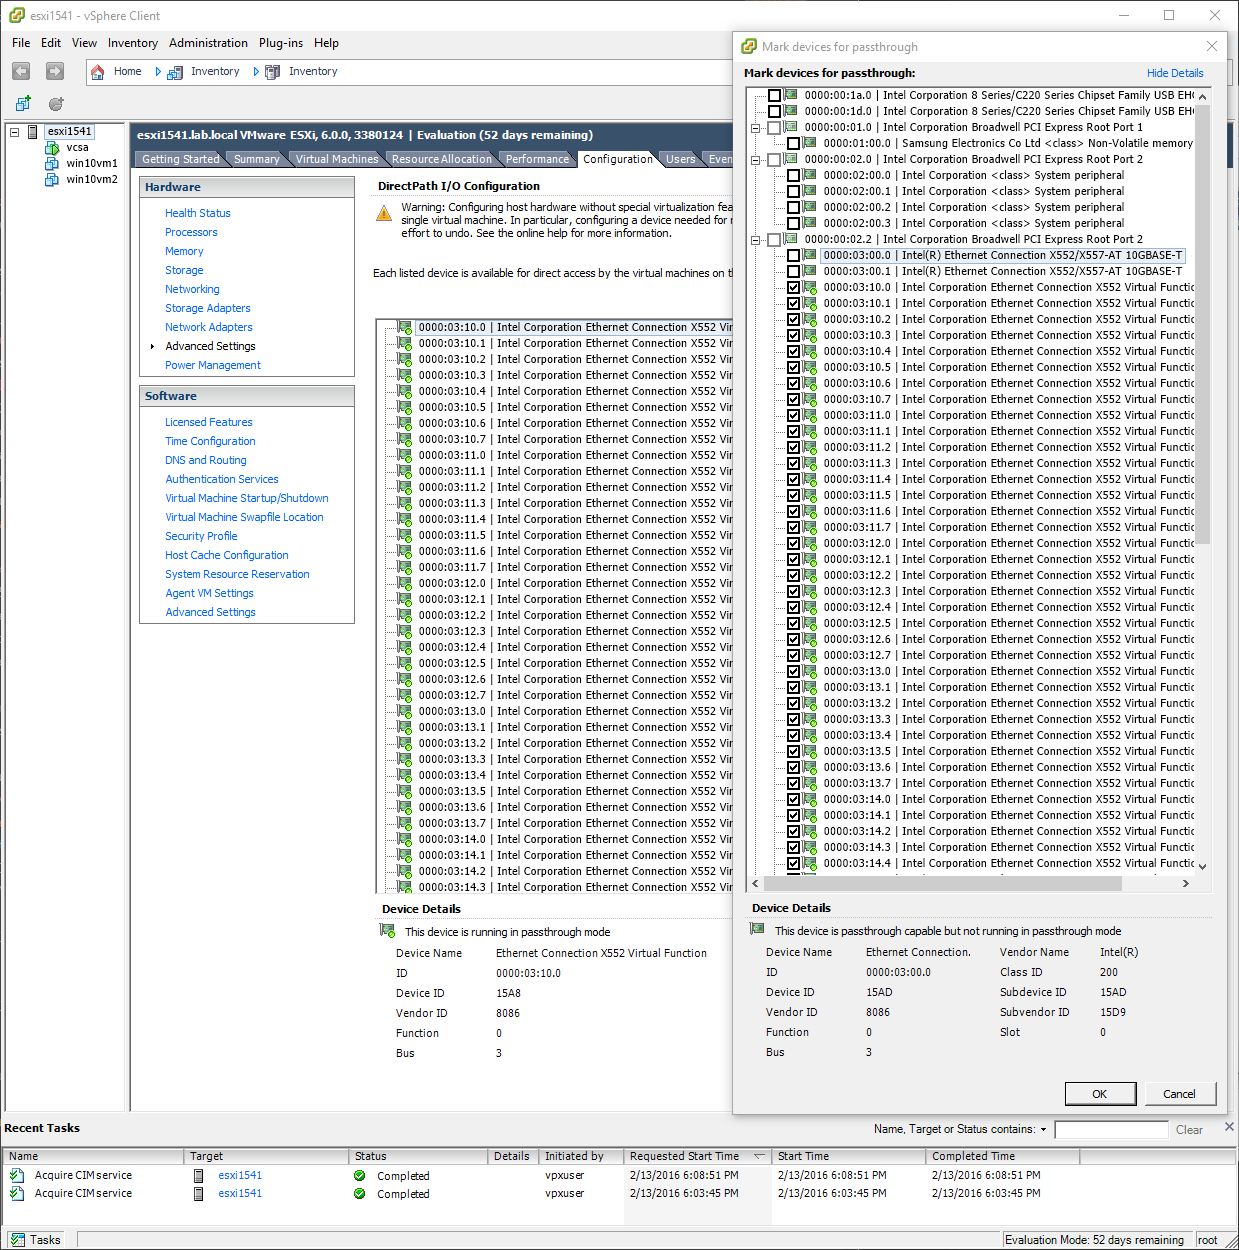The width and height of the screenshot is (1239, 1250).
Task: Open the Plug-ins menu
Action: (x=281, y=43)
